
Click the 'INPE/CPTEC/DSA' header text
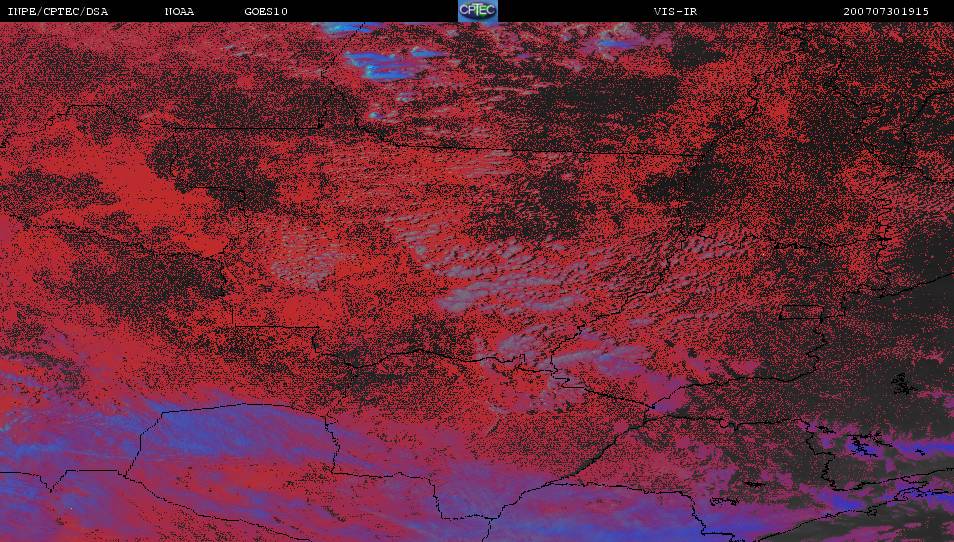point(58,12)
